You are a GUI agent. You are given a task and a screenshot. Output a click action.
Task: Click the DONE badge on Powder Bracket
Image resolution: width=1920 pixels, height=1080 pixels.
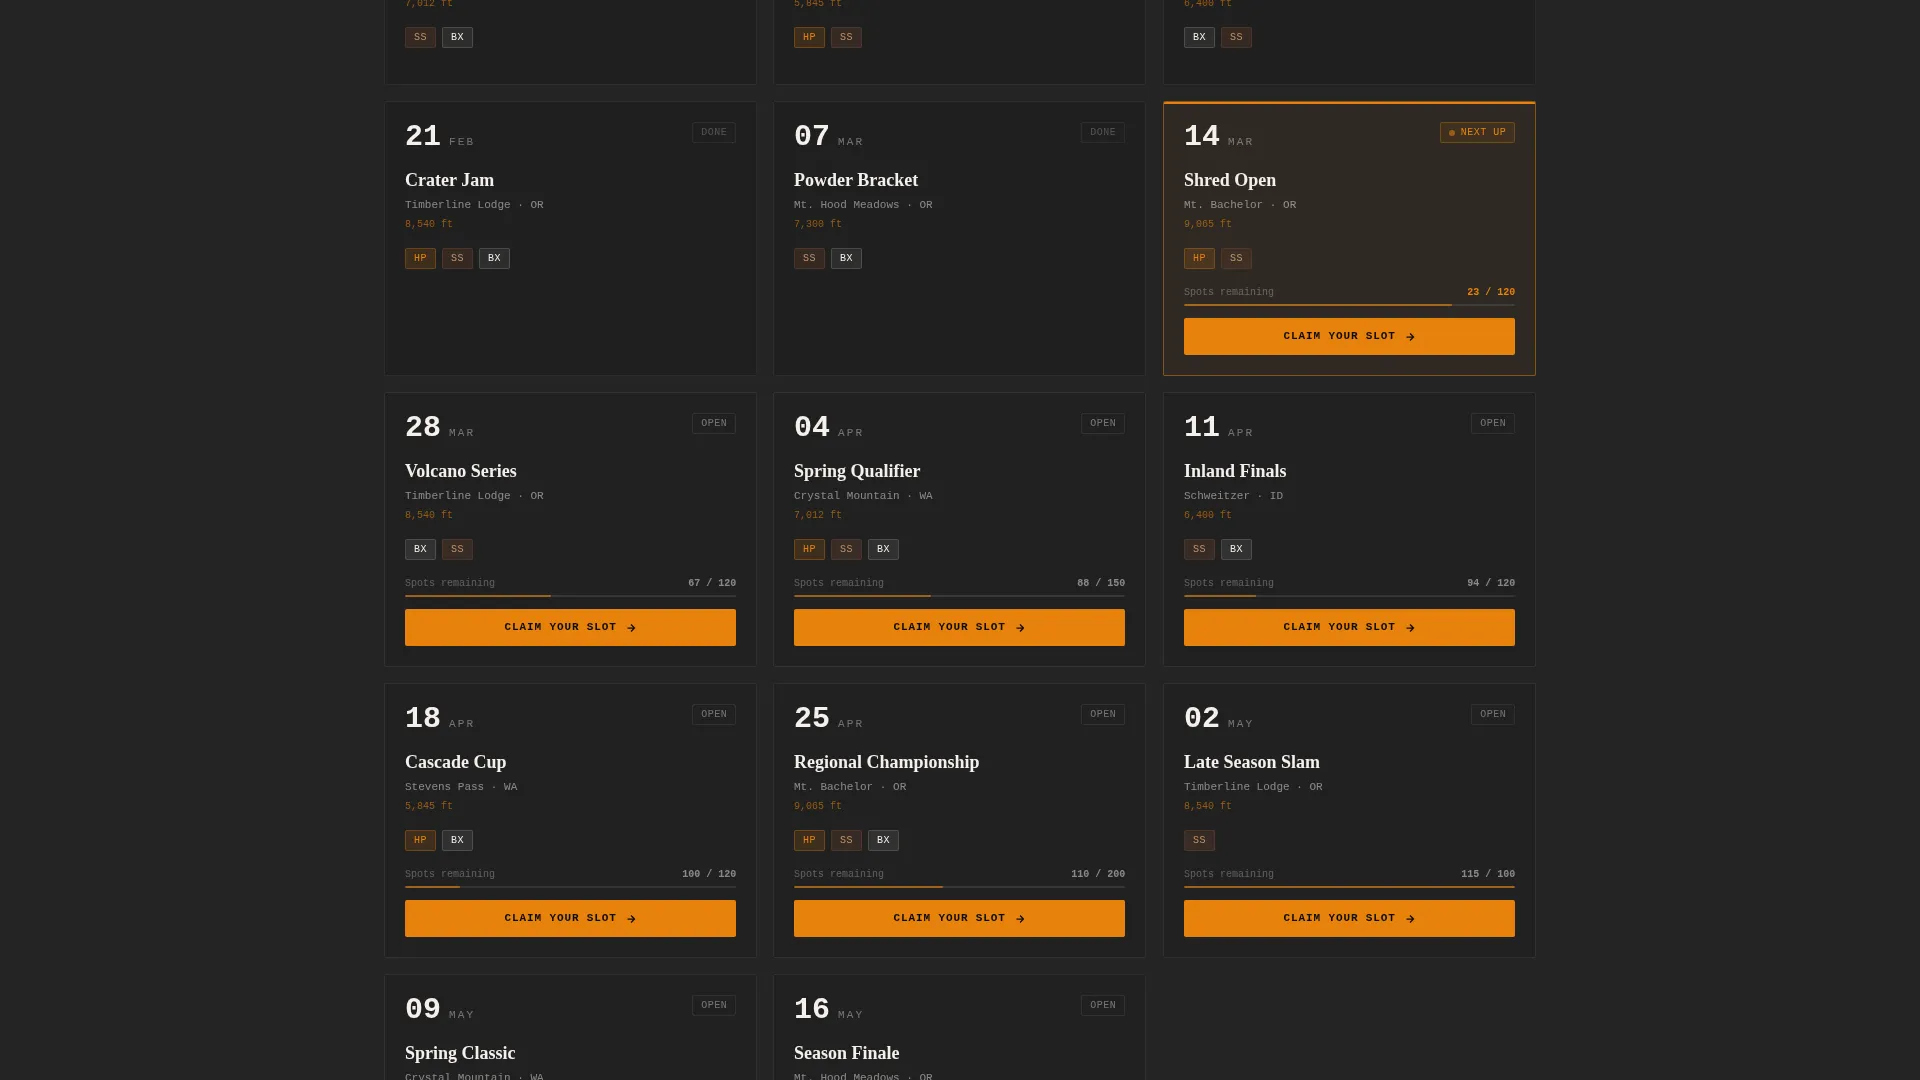click(1103, 133)
